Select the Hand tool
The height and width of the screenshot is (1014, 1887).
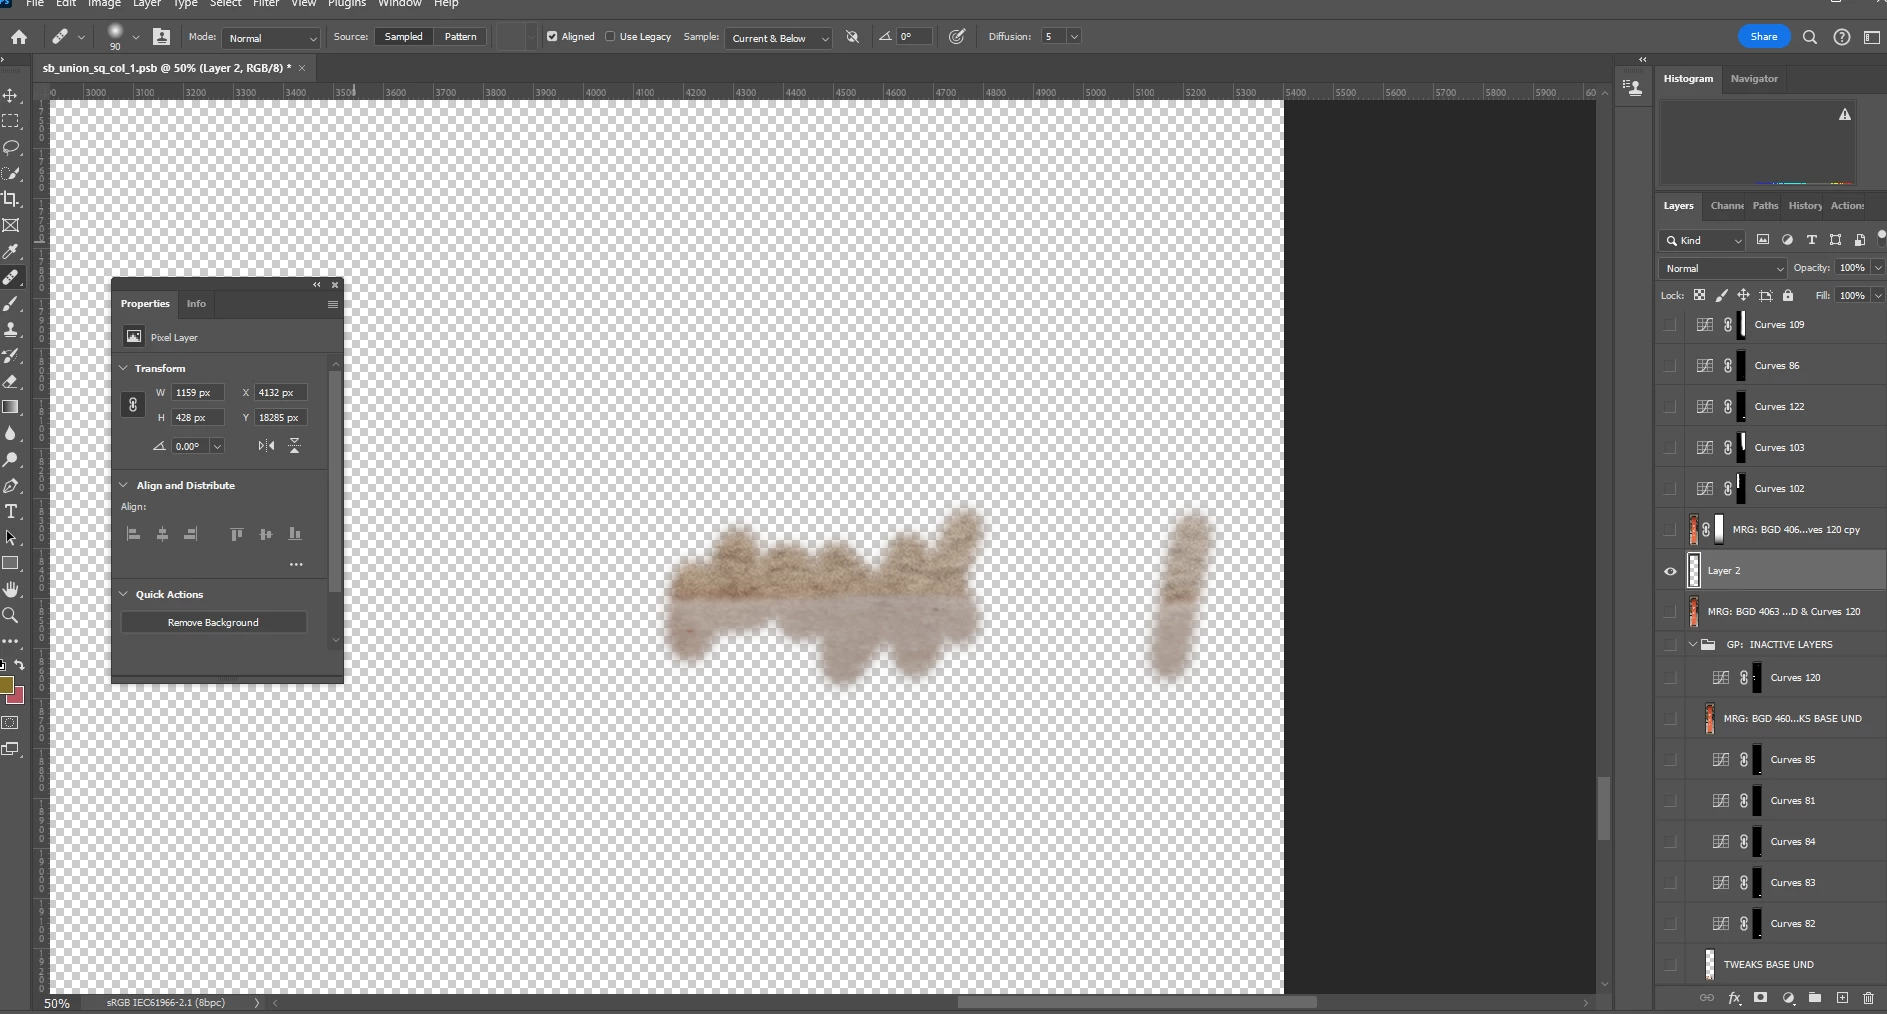[11, 589]
